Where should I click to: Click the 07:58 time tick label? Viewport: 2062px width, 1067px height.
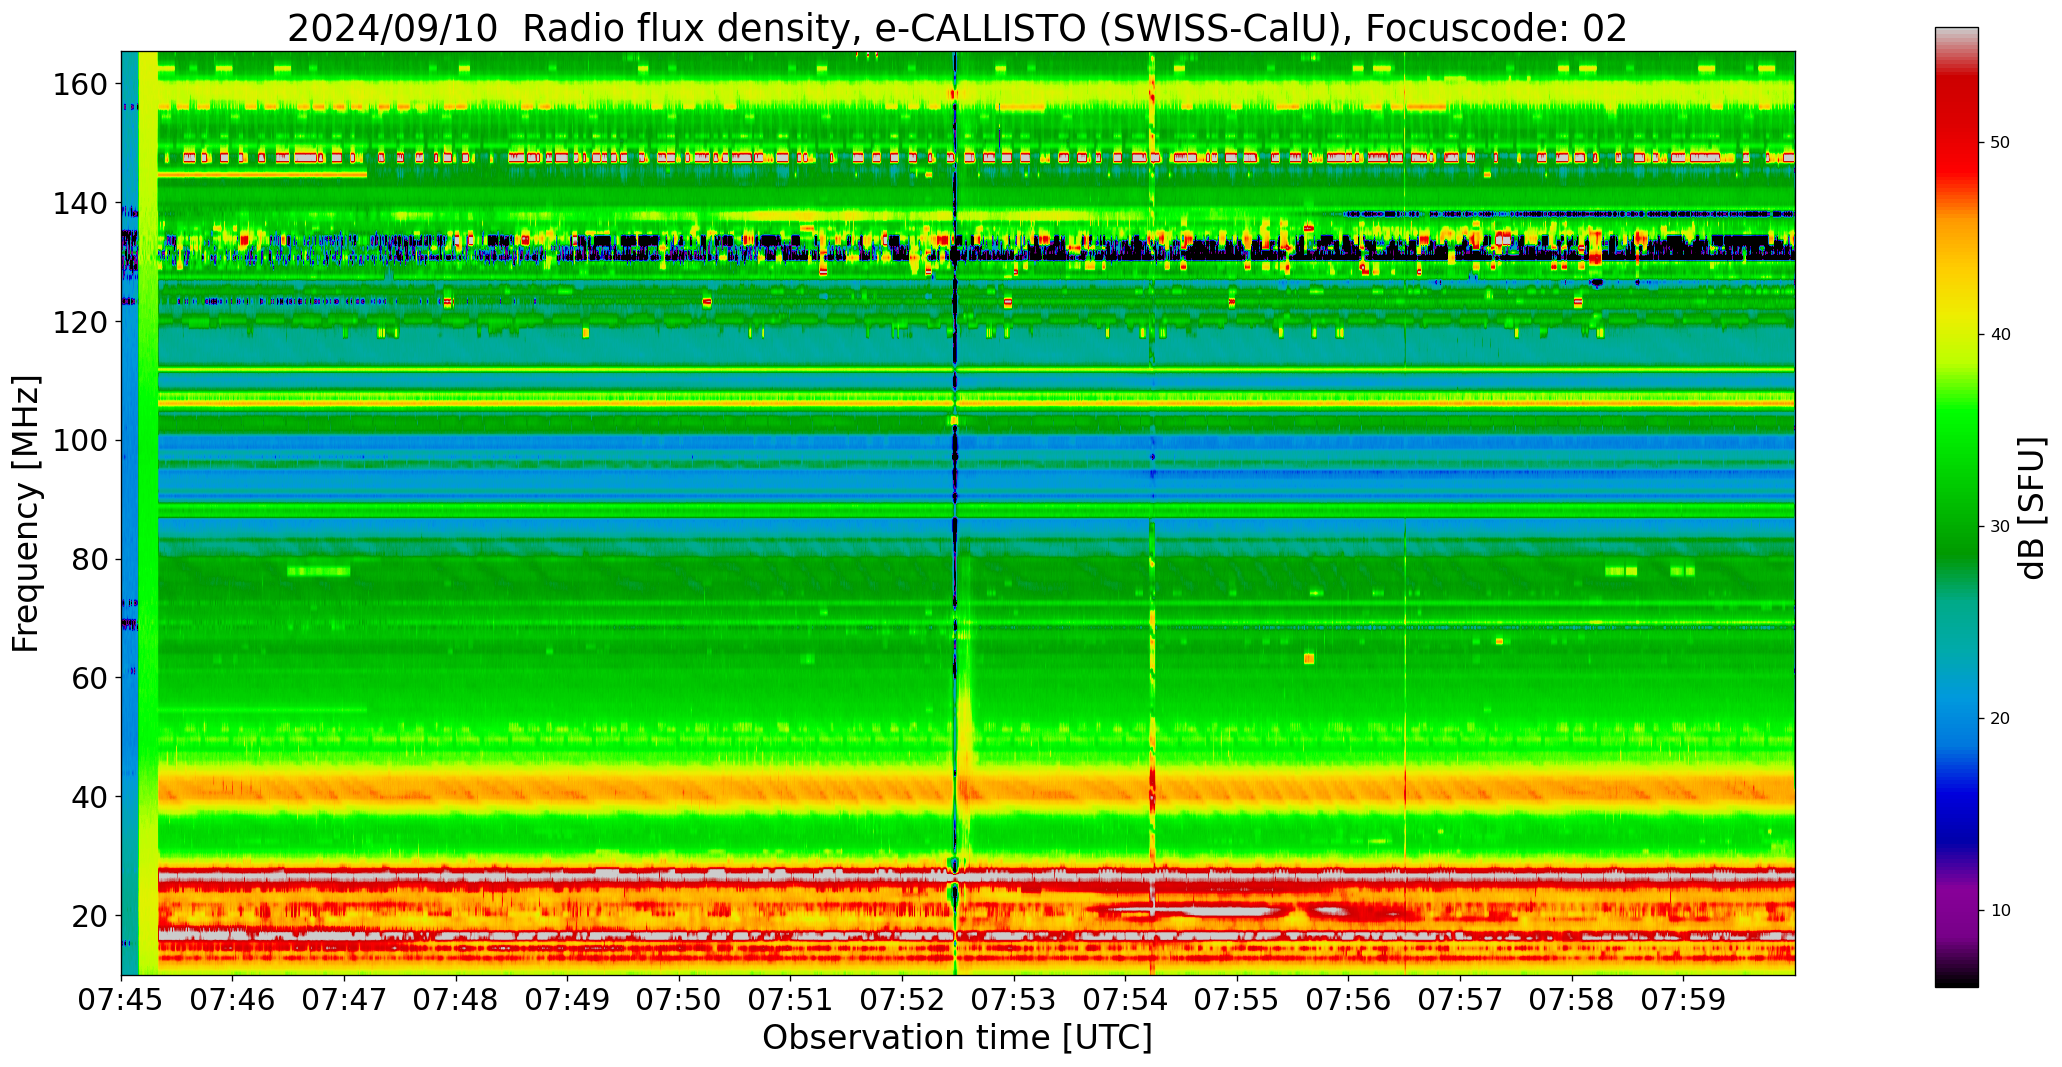click(1572, 1000)
